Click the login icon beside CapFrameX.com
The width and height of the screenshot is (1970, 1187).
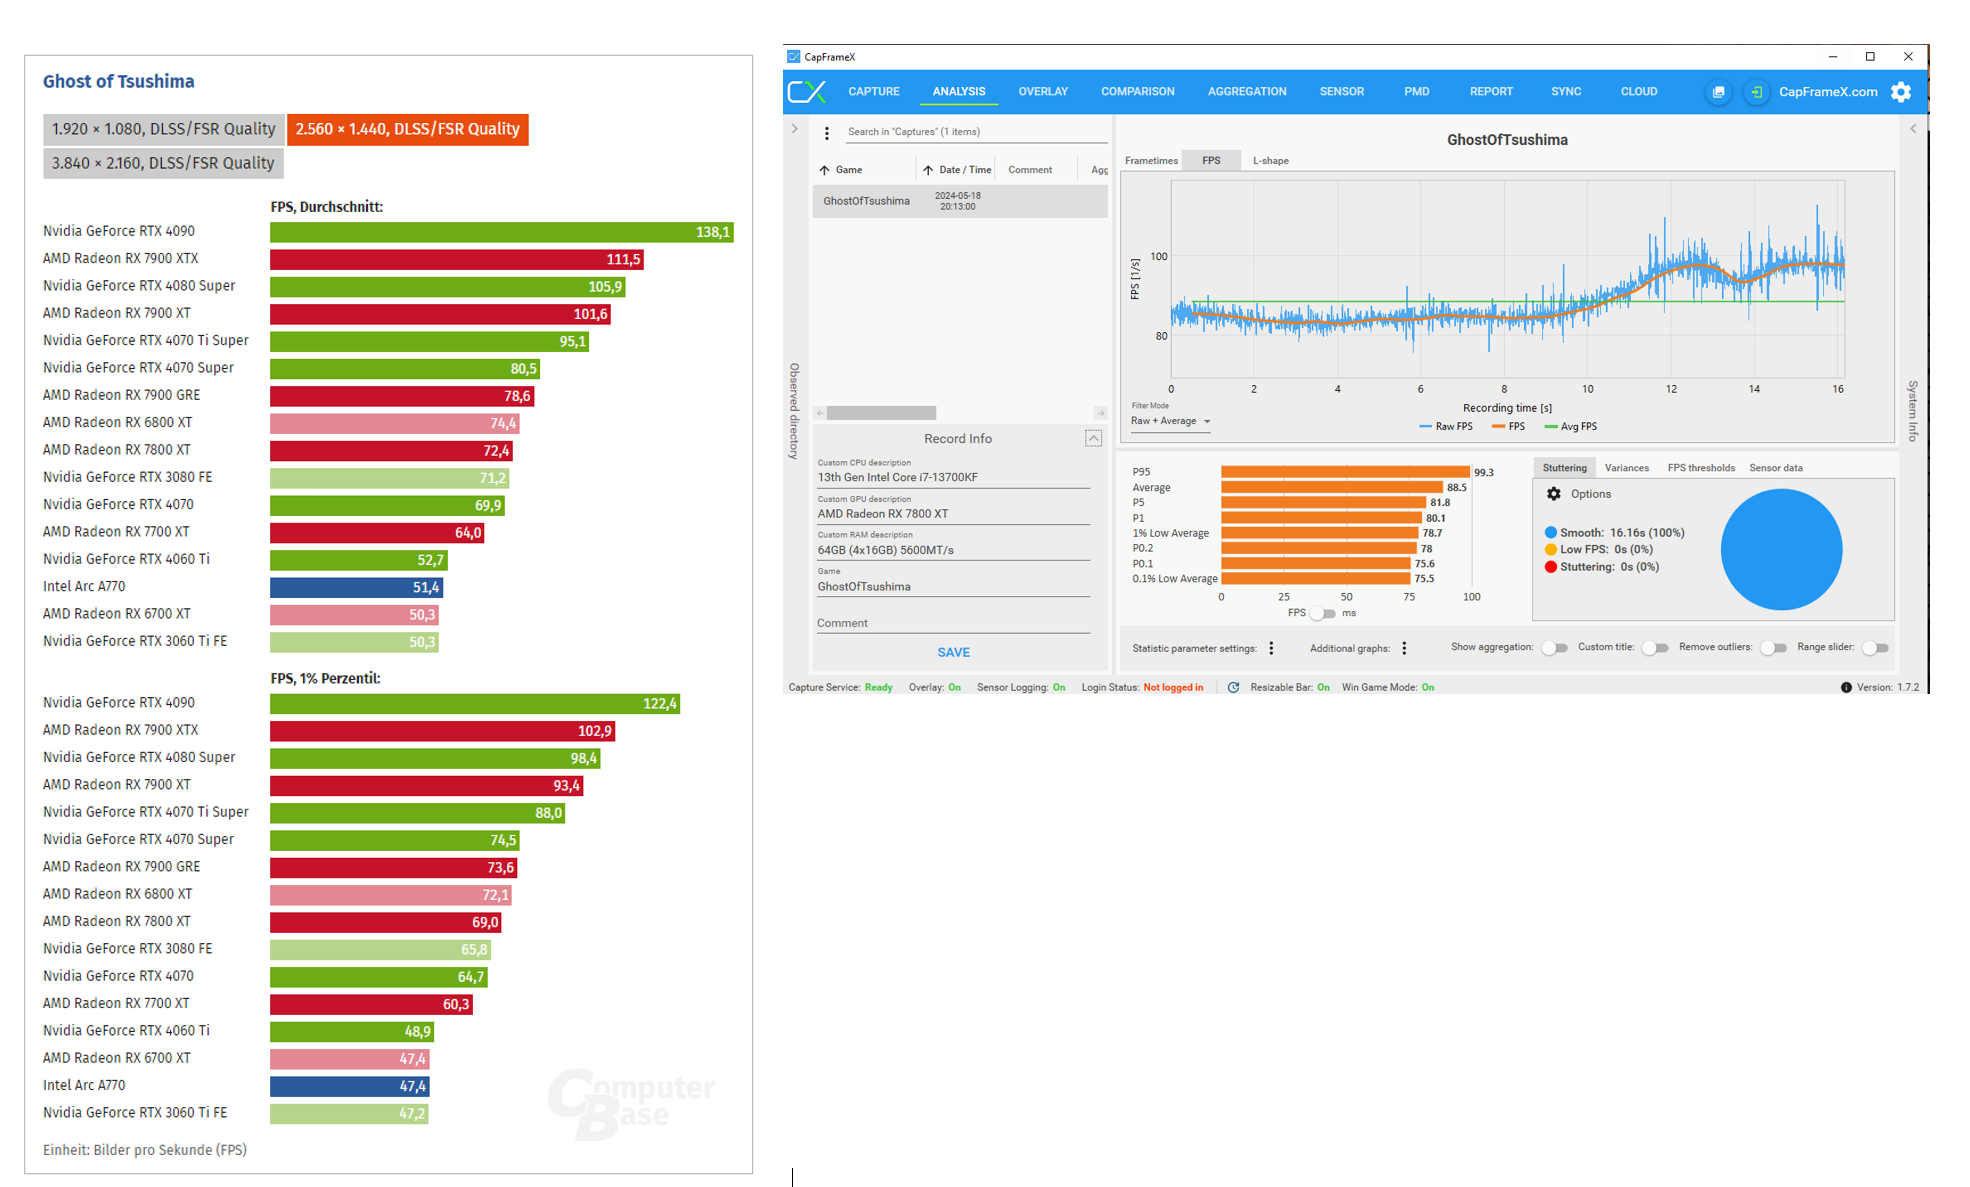[1755, 92]
